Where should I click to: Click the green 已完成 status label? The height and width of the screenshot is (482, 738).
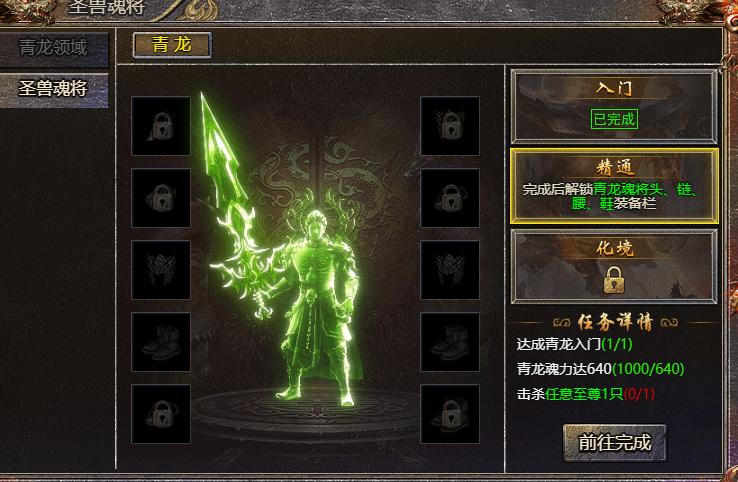click(x=614, y=119)
